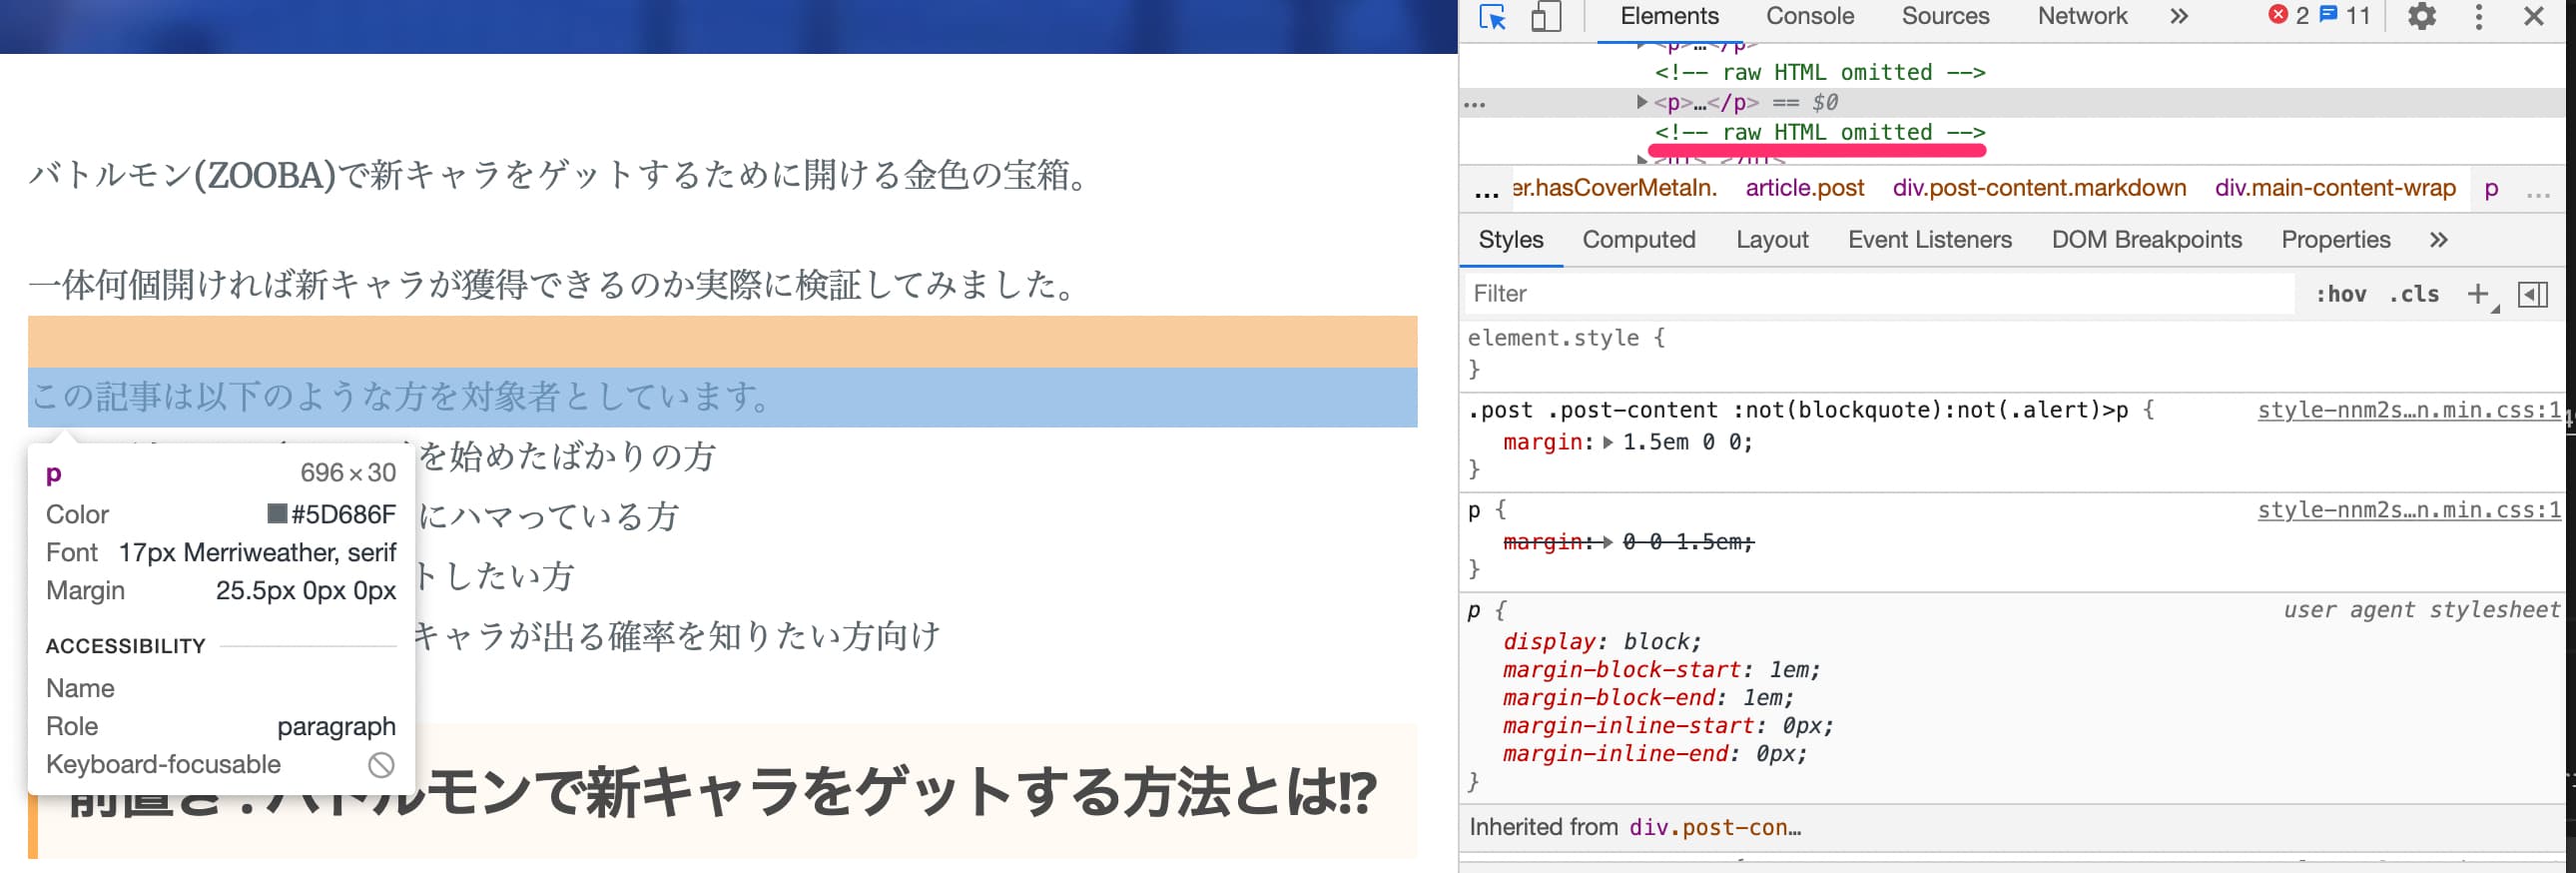This screenshot has height=873, width=2576.
Task: Close the DevTools panel
Action: click(x=2533, y=16)
